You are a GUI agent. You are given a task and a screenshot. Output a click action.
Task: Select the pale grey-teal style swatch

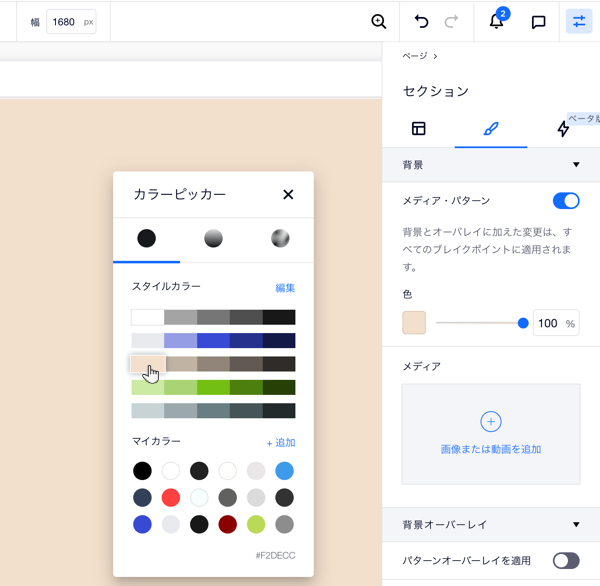point(148,411)
